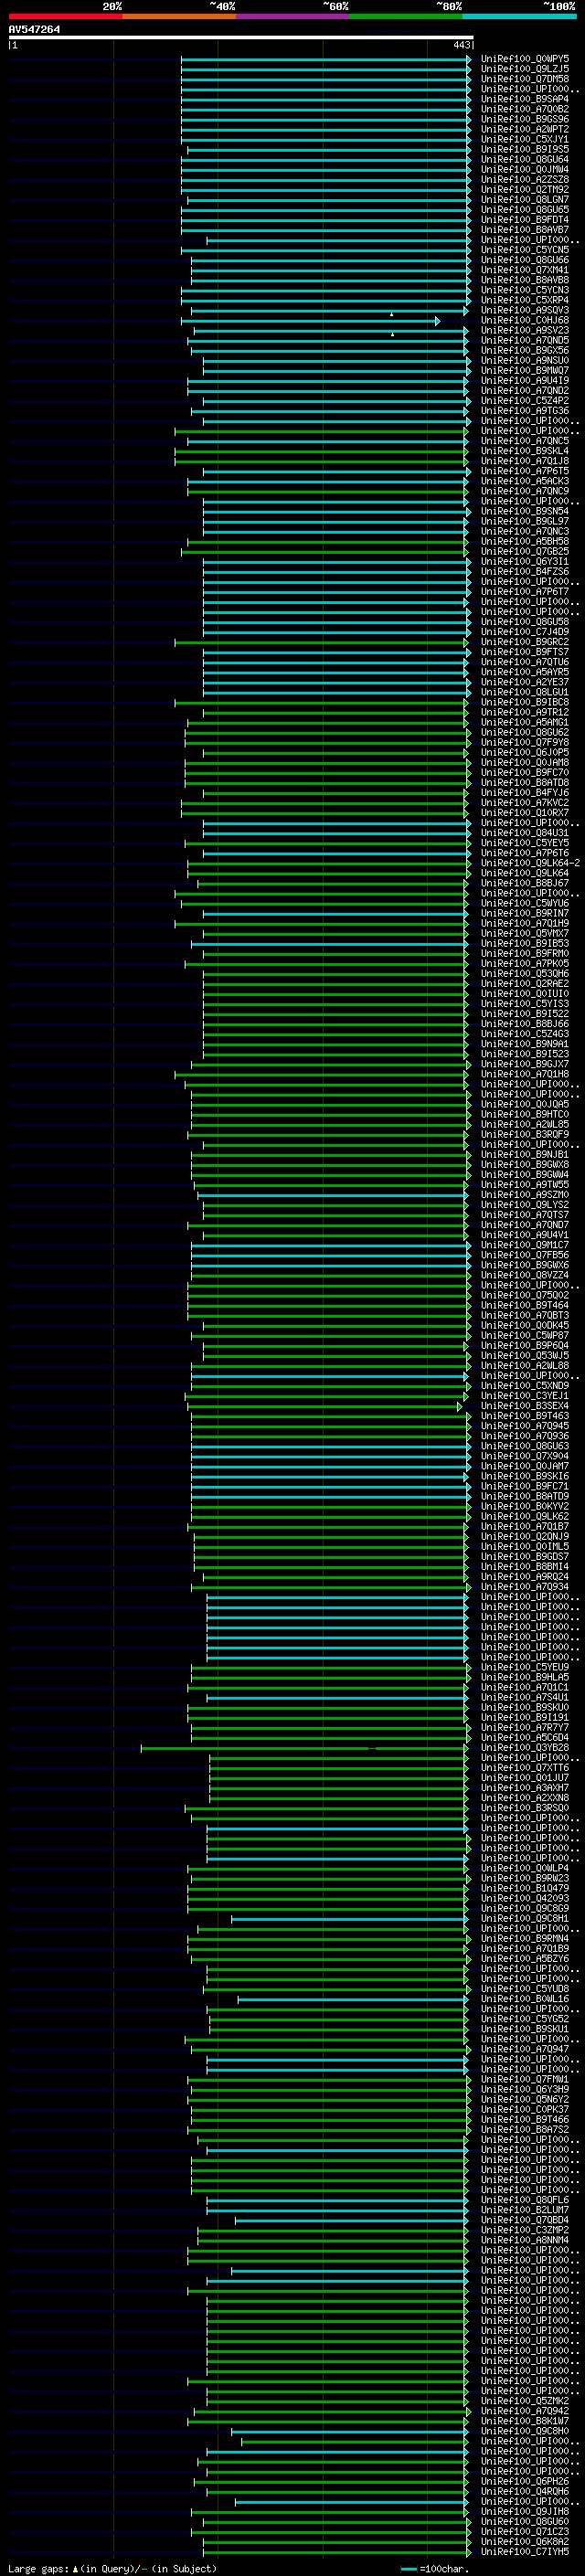The width and height of the screenshot is (585, 2576).
Task: Open hit UniRef100_Q0WPY5
Action: [x=525, y=59]
